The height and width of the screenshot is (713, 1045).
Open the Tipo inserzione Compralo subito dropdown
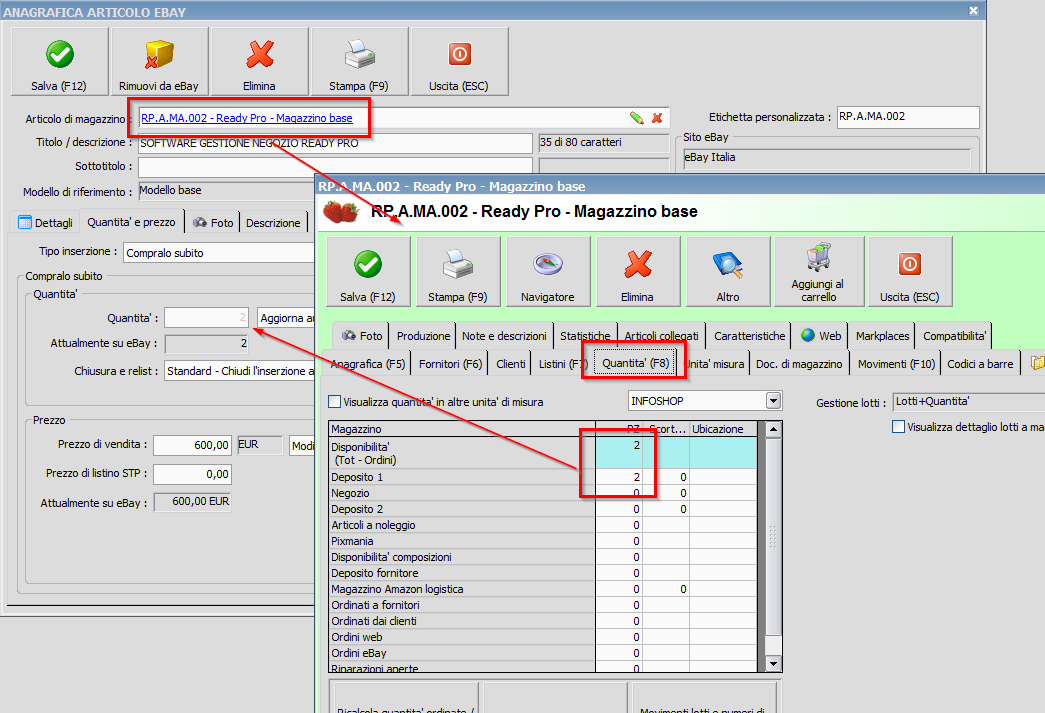coord(219,253)
